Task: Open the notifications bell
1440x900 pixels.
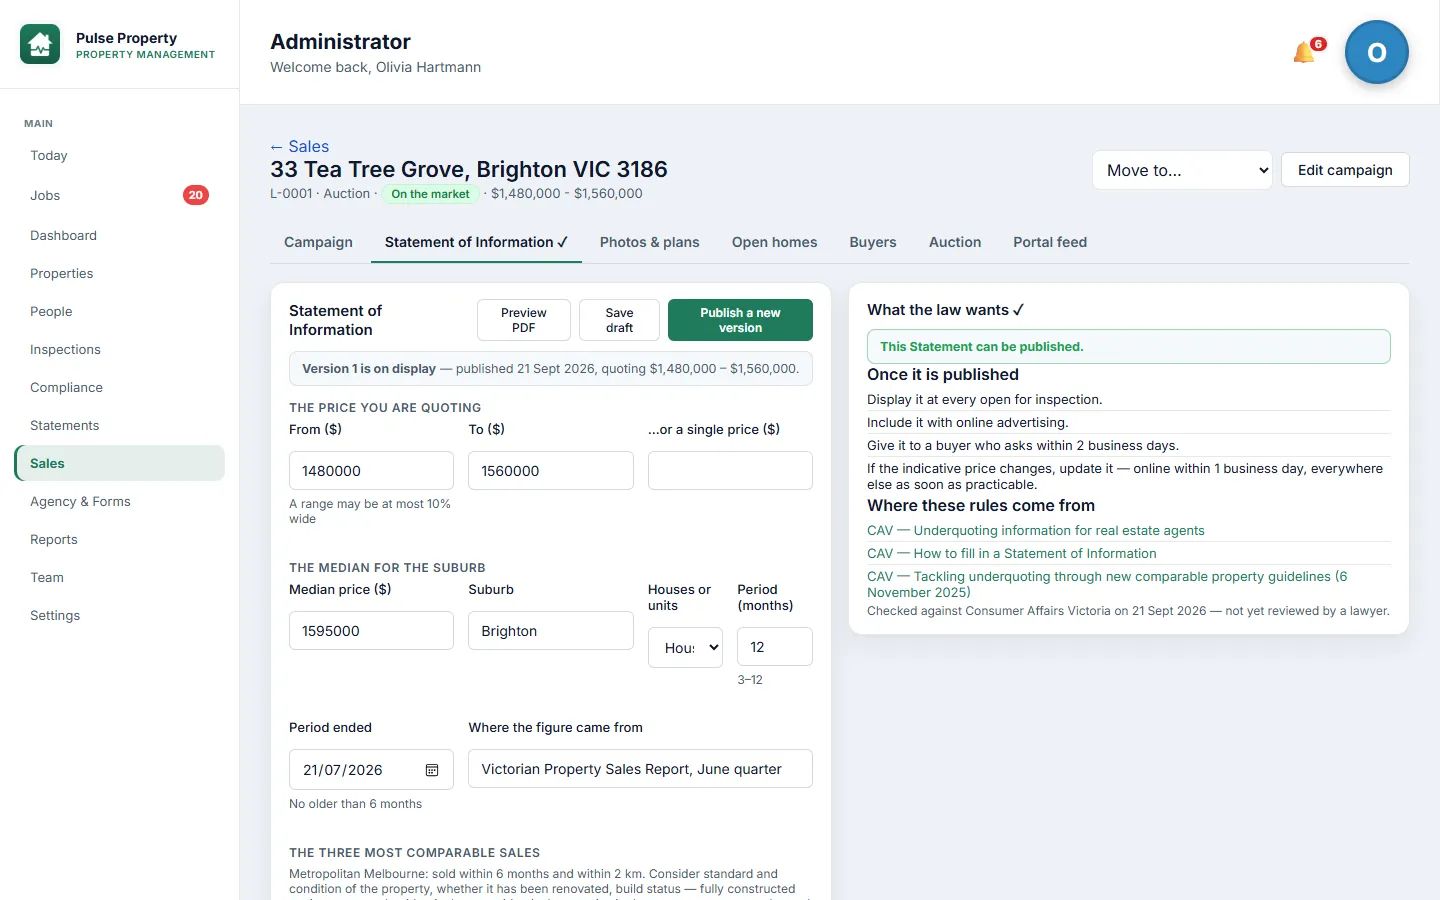Action: [1304, 52]
